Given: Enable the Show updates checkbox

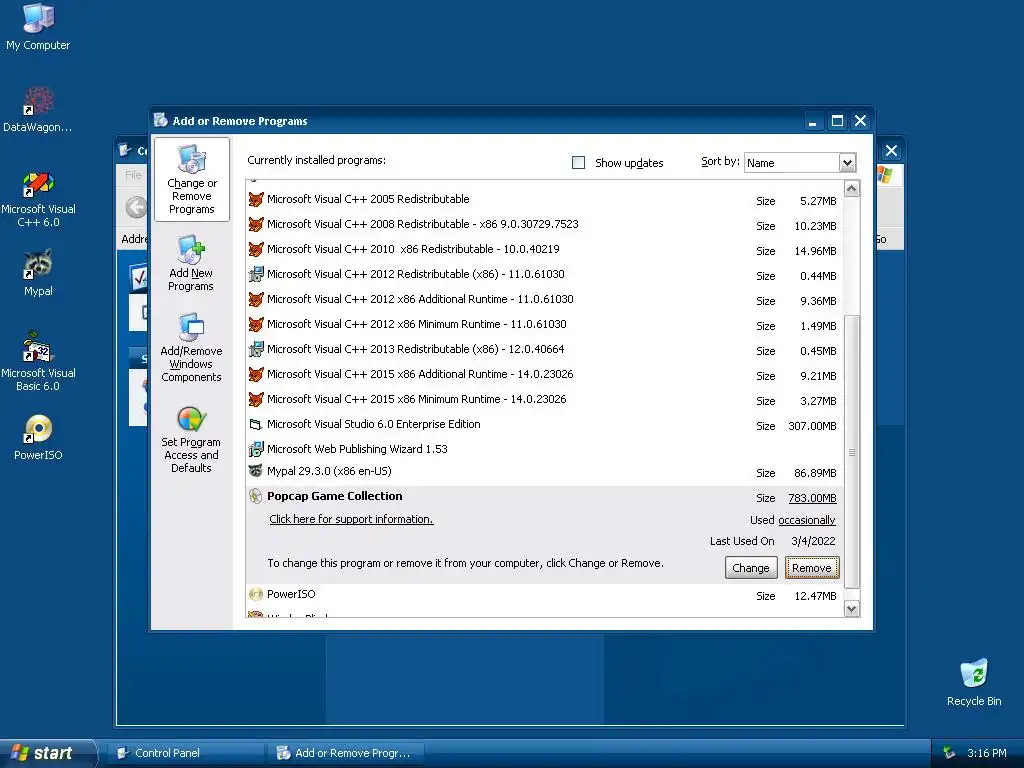Looking at the screenshot, I should tap(579, 163).
